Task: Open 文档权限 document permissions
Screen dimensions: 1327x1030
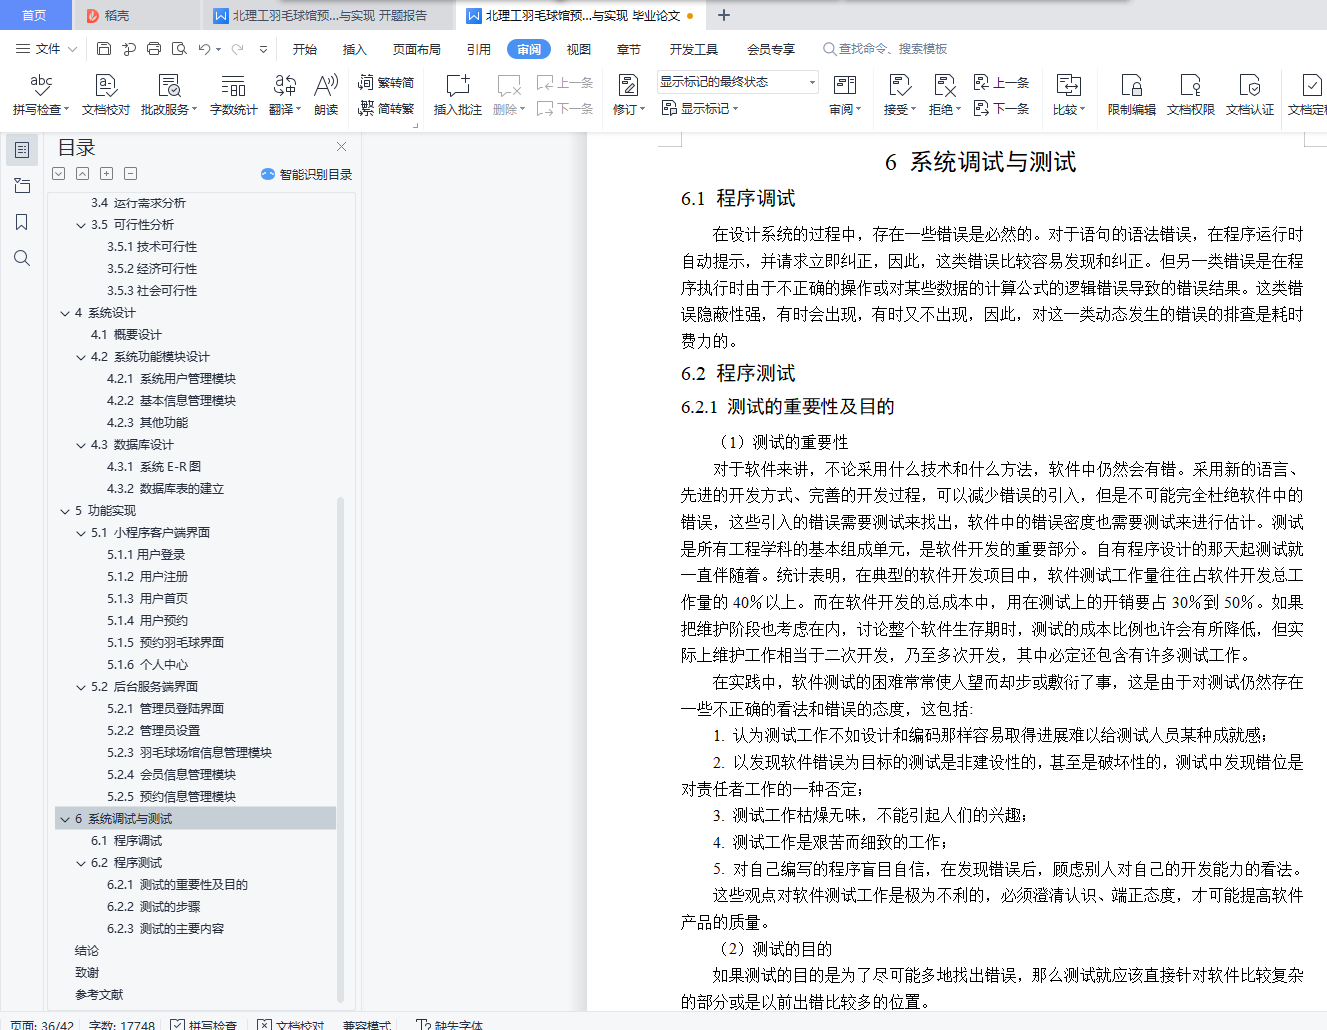Action: click(x=1190, y=95)
